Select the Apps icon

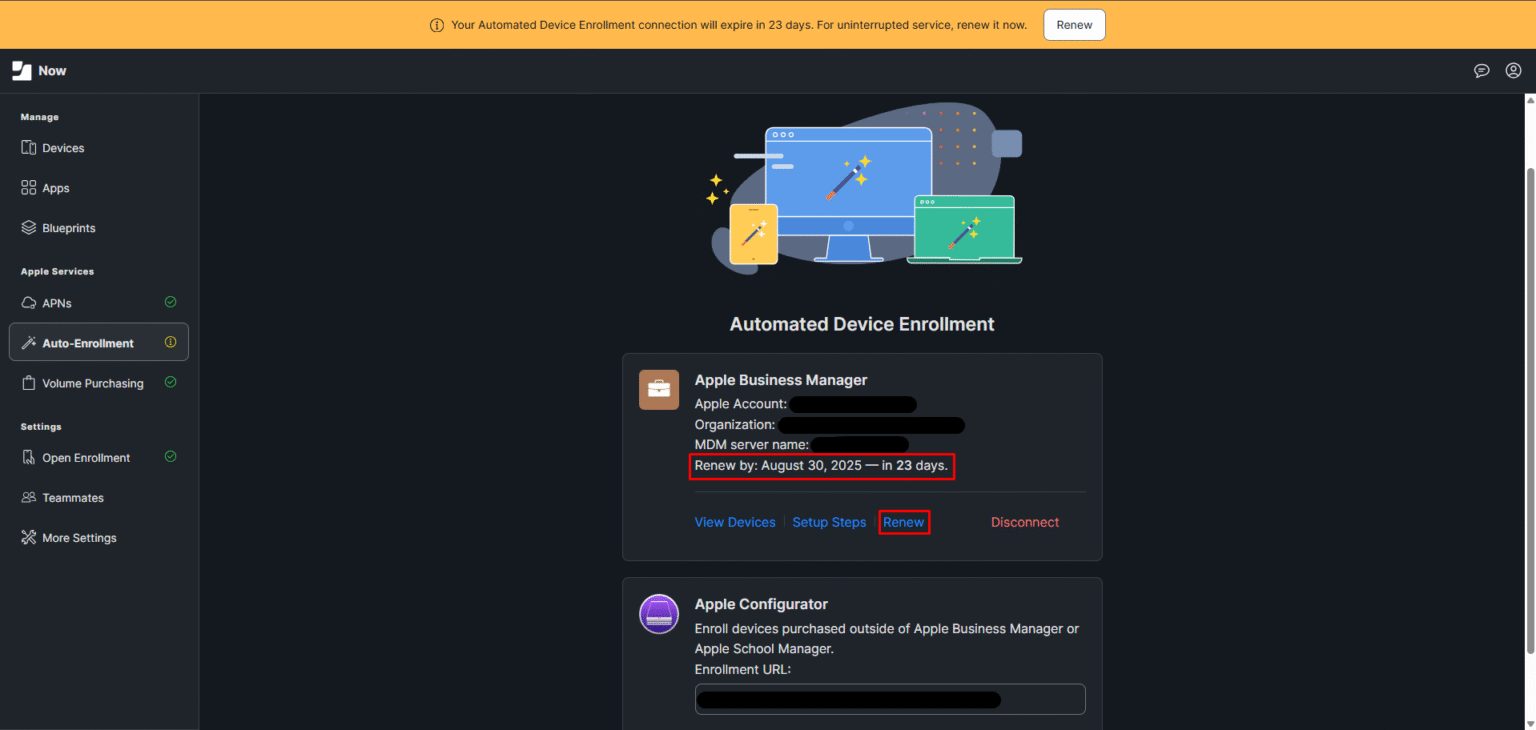pyautogui.click(x=28, y=187)
